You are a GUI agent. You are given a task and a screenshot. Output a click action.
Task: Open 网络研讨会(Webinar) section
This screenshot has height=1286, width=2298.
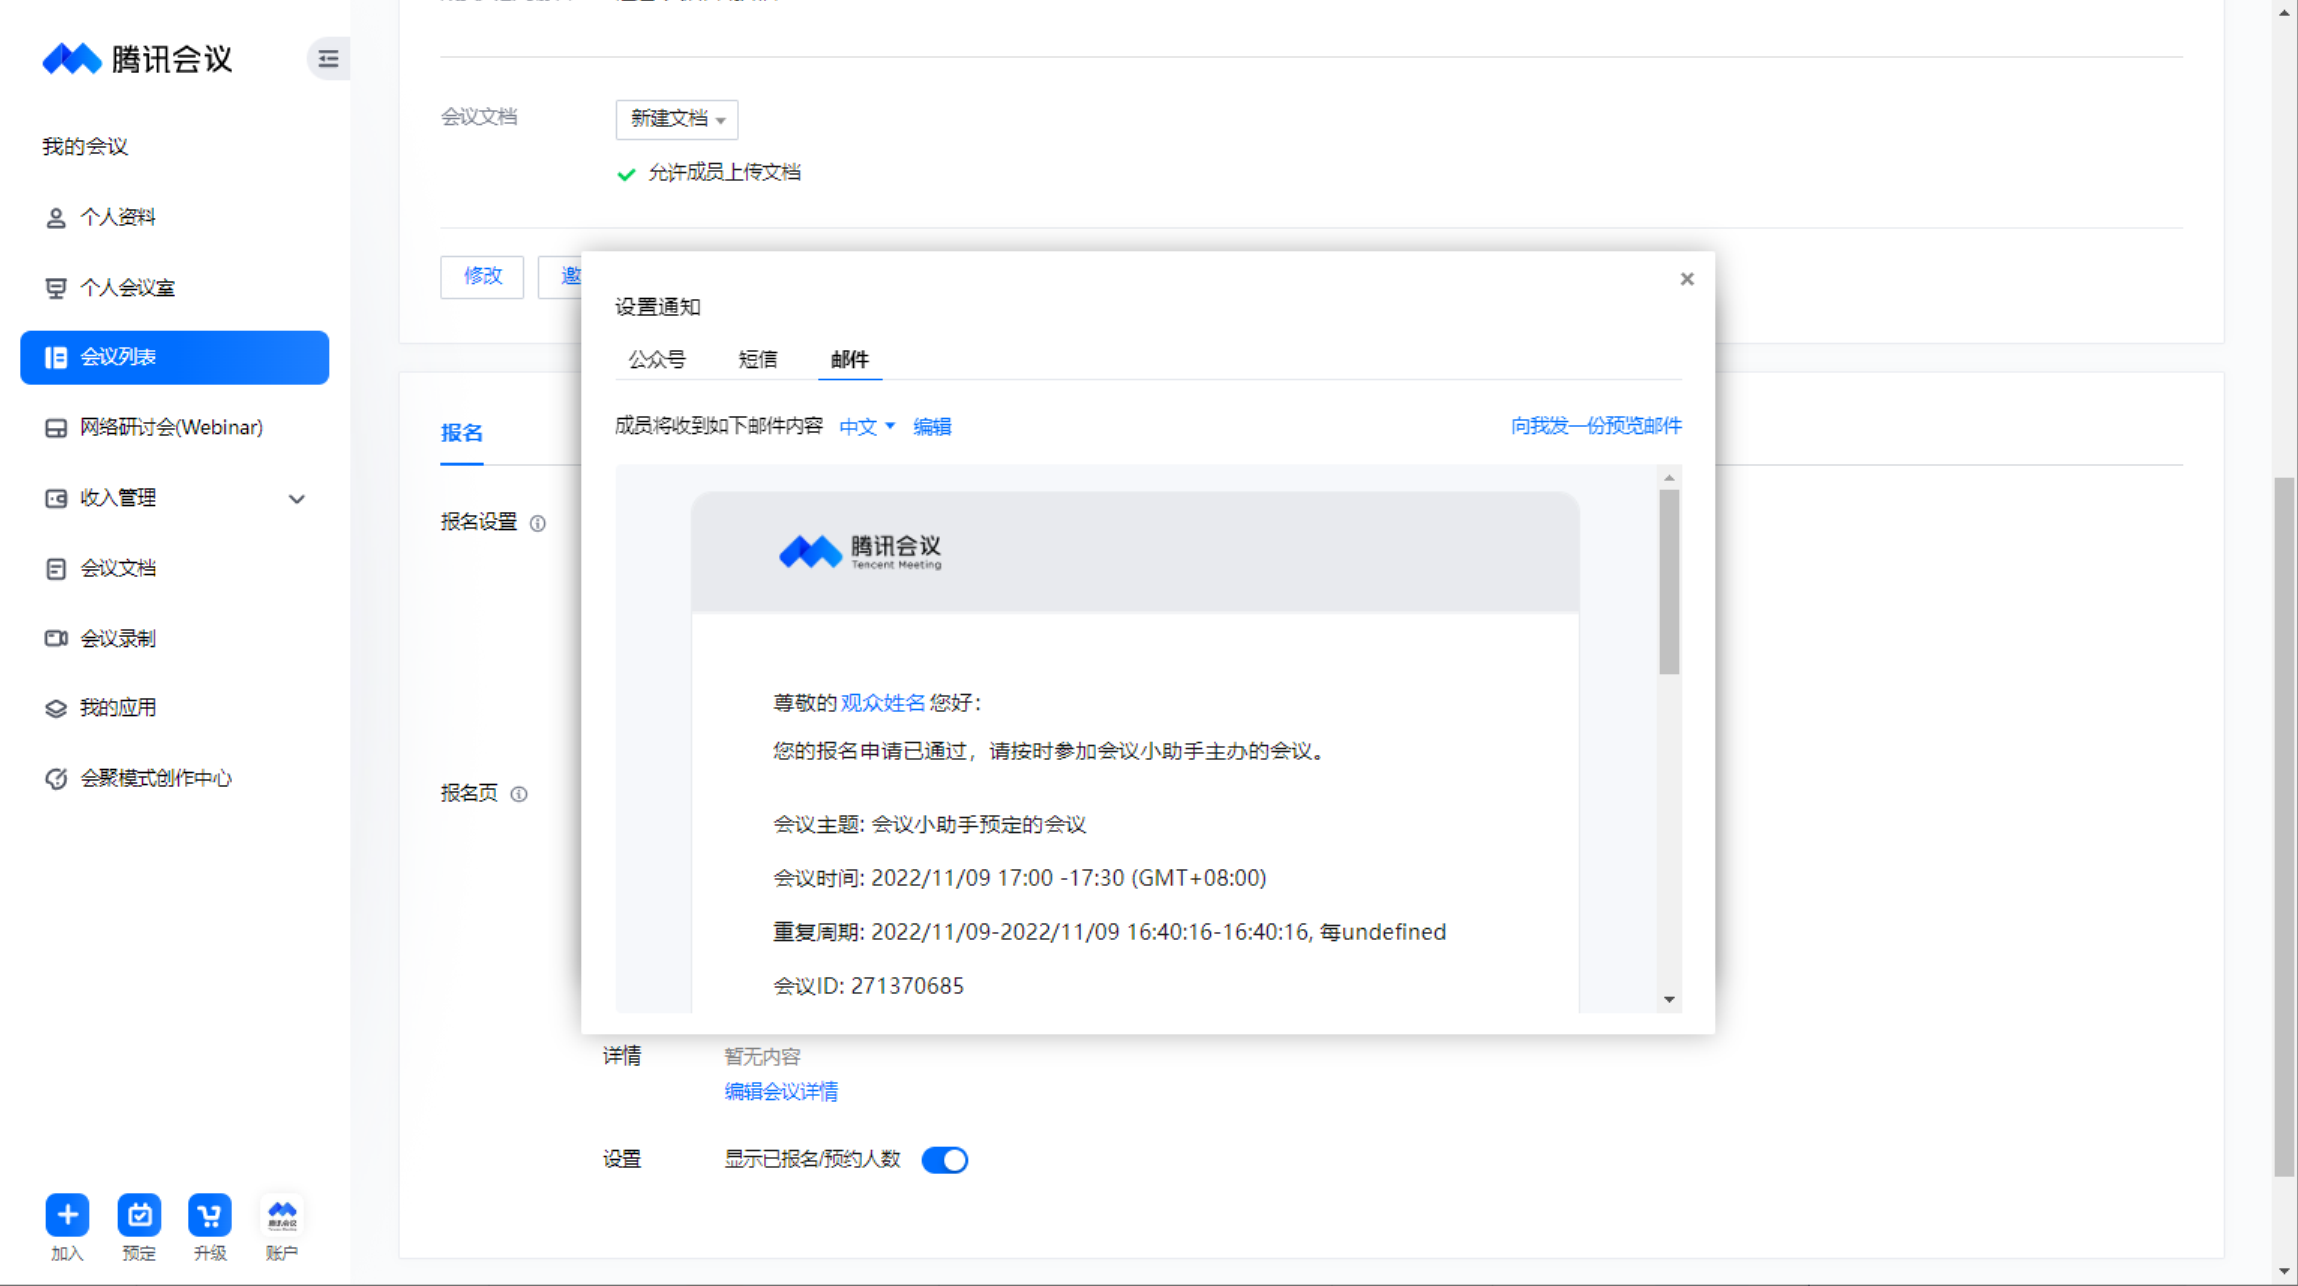tap(174, 427)
